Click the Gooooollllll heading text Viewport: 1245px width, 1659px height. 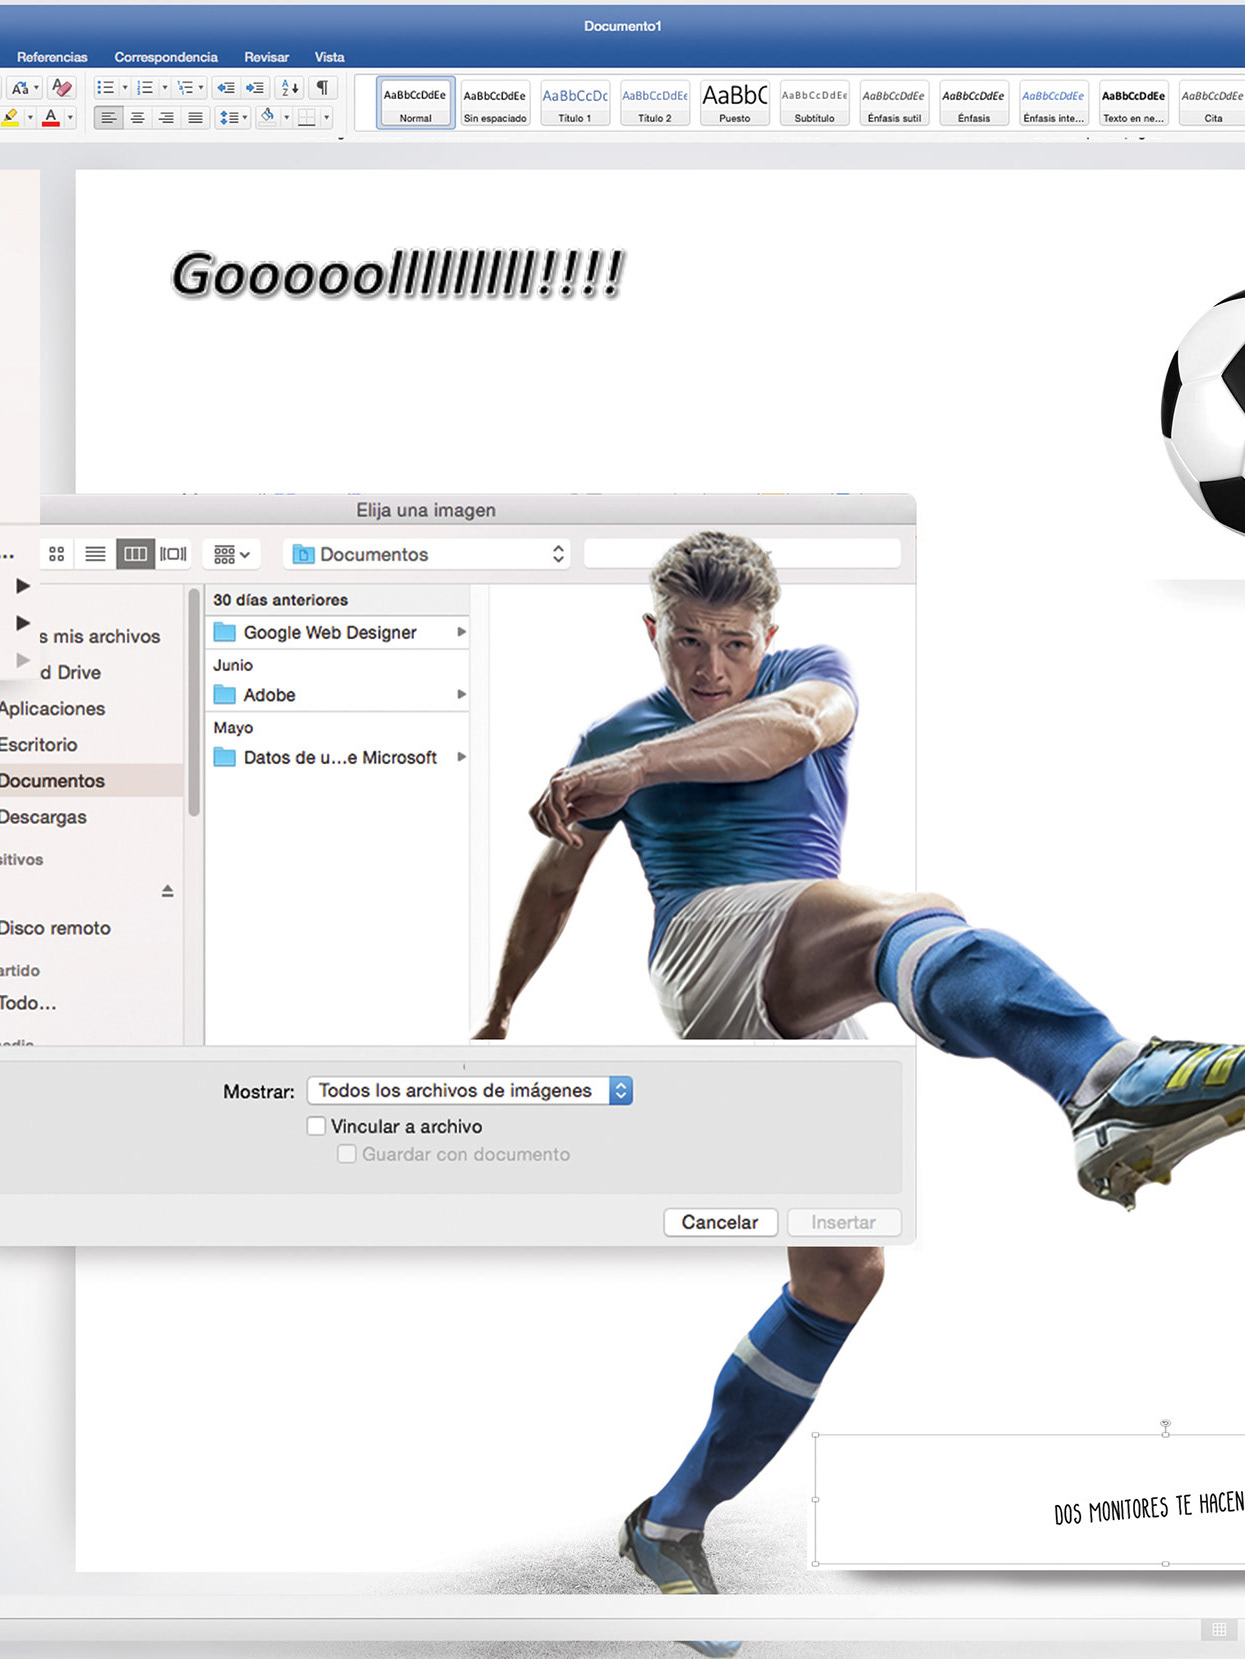398,275
